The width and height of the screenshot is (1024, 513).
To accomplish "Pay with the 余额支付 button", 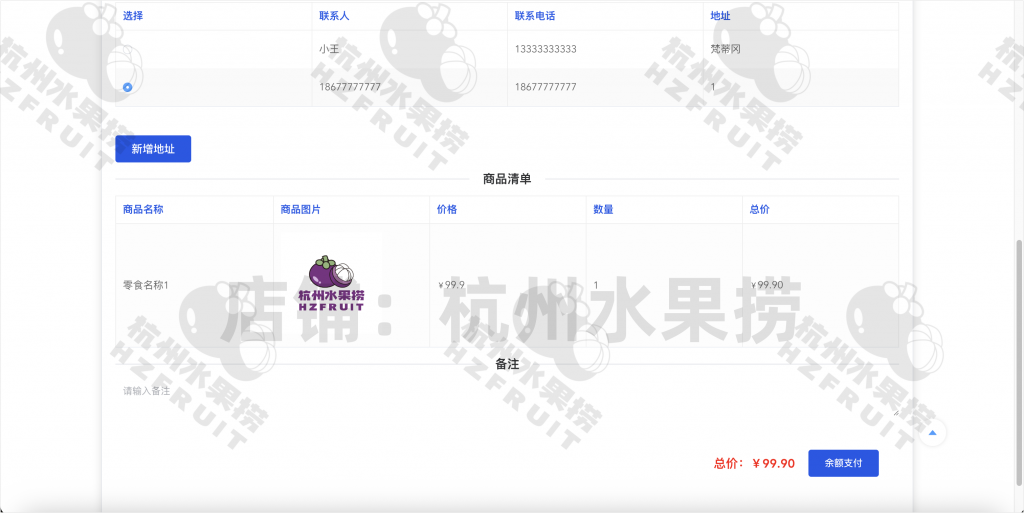I will point(843,463).
